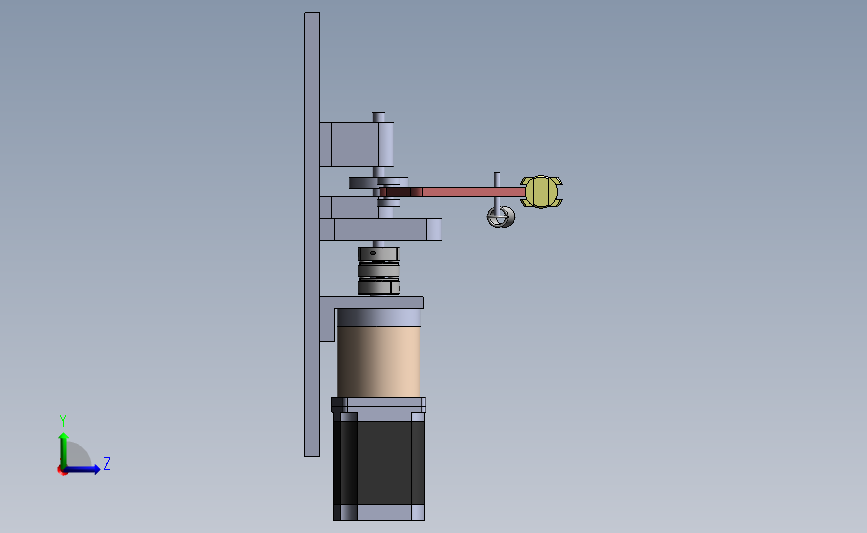Select the green Y axis arrow
Viewport: 867px width, 533px height.
coord(63,451)
